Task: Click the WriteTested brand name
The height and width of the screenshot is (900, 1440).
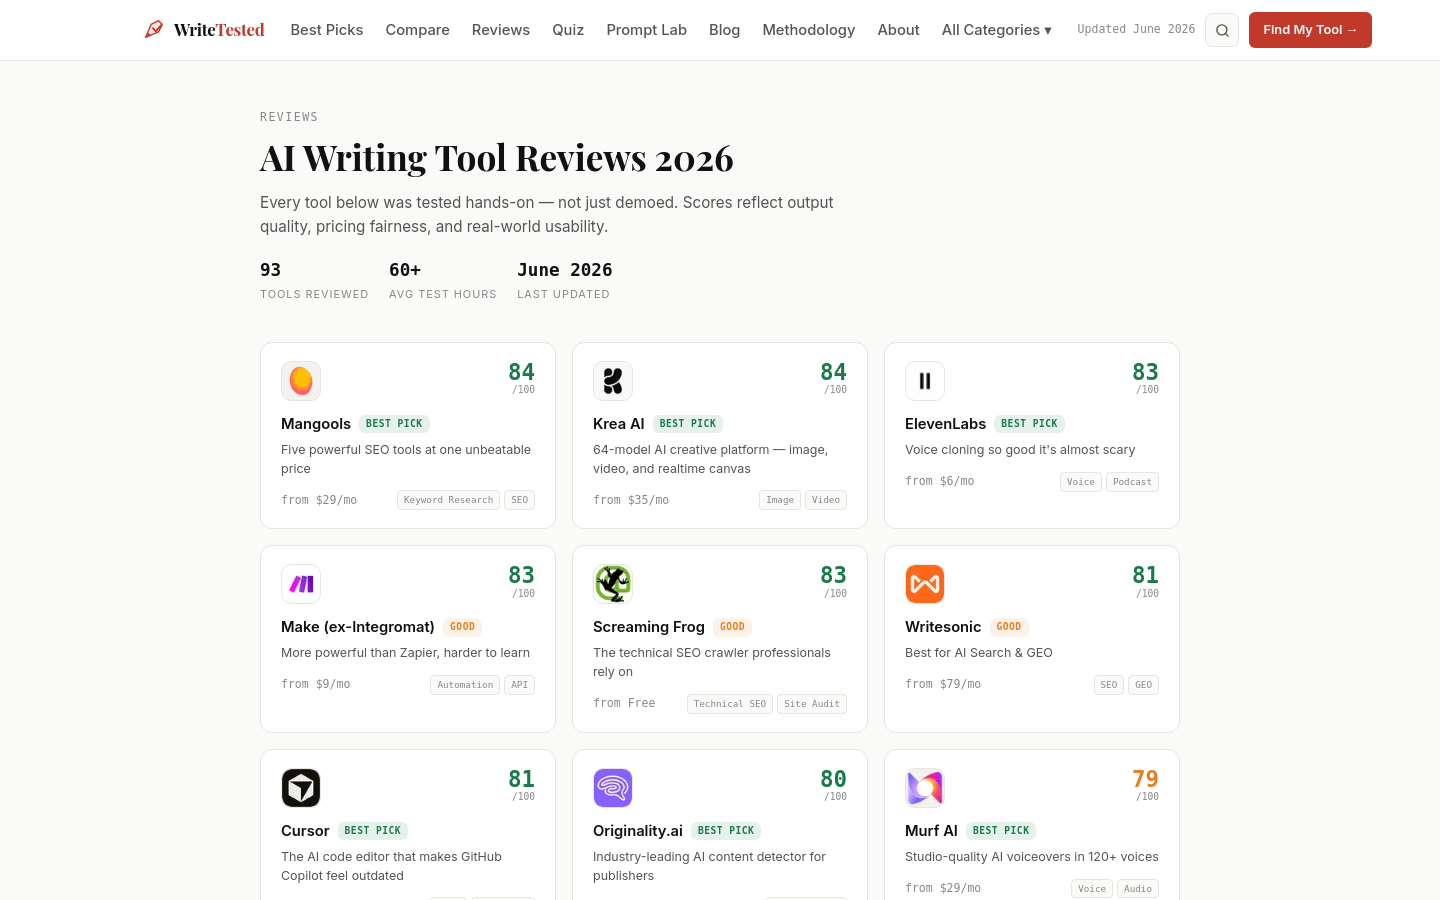Action: coord(219,30)
